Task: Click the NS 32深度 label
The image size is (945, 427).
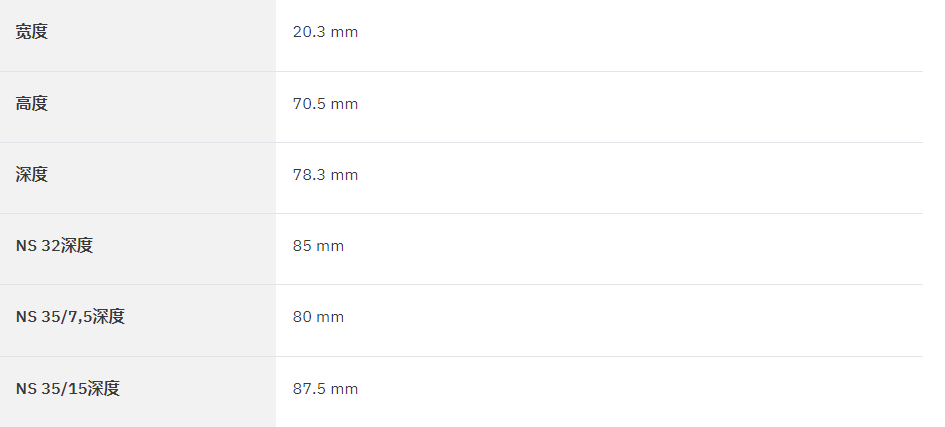Action: pyautogui.click(x=54, y=246)
